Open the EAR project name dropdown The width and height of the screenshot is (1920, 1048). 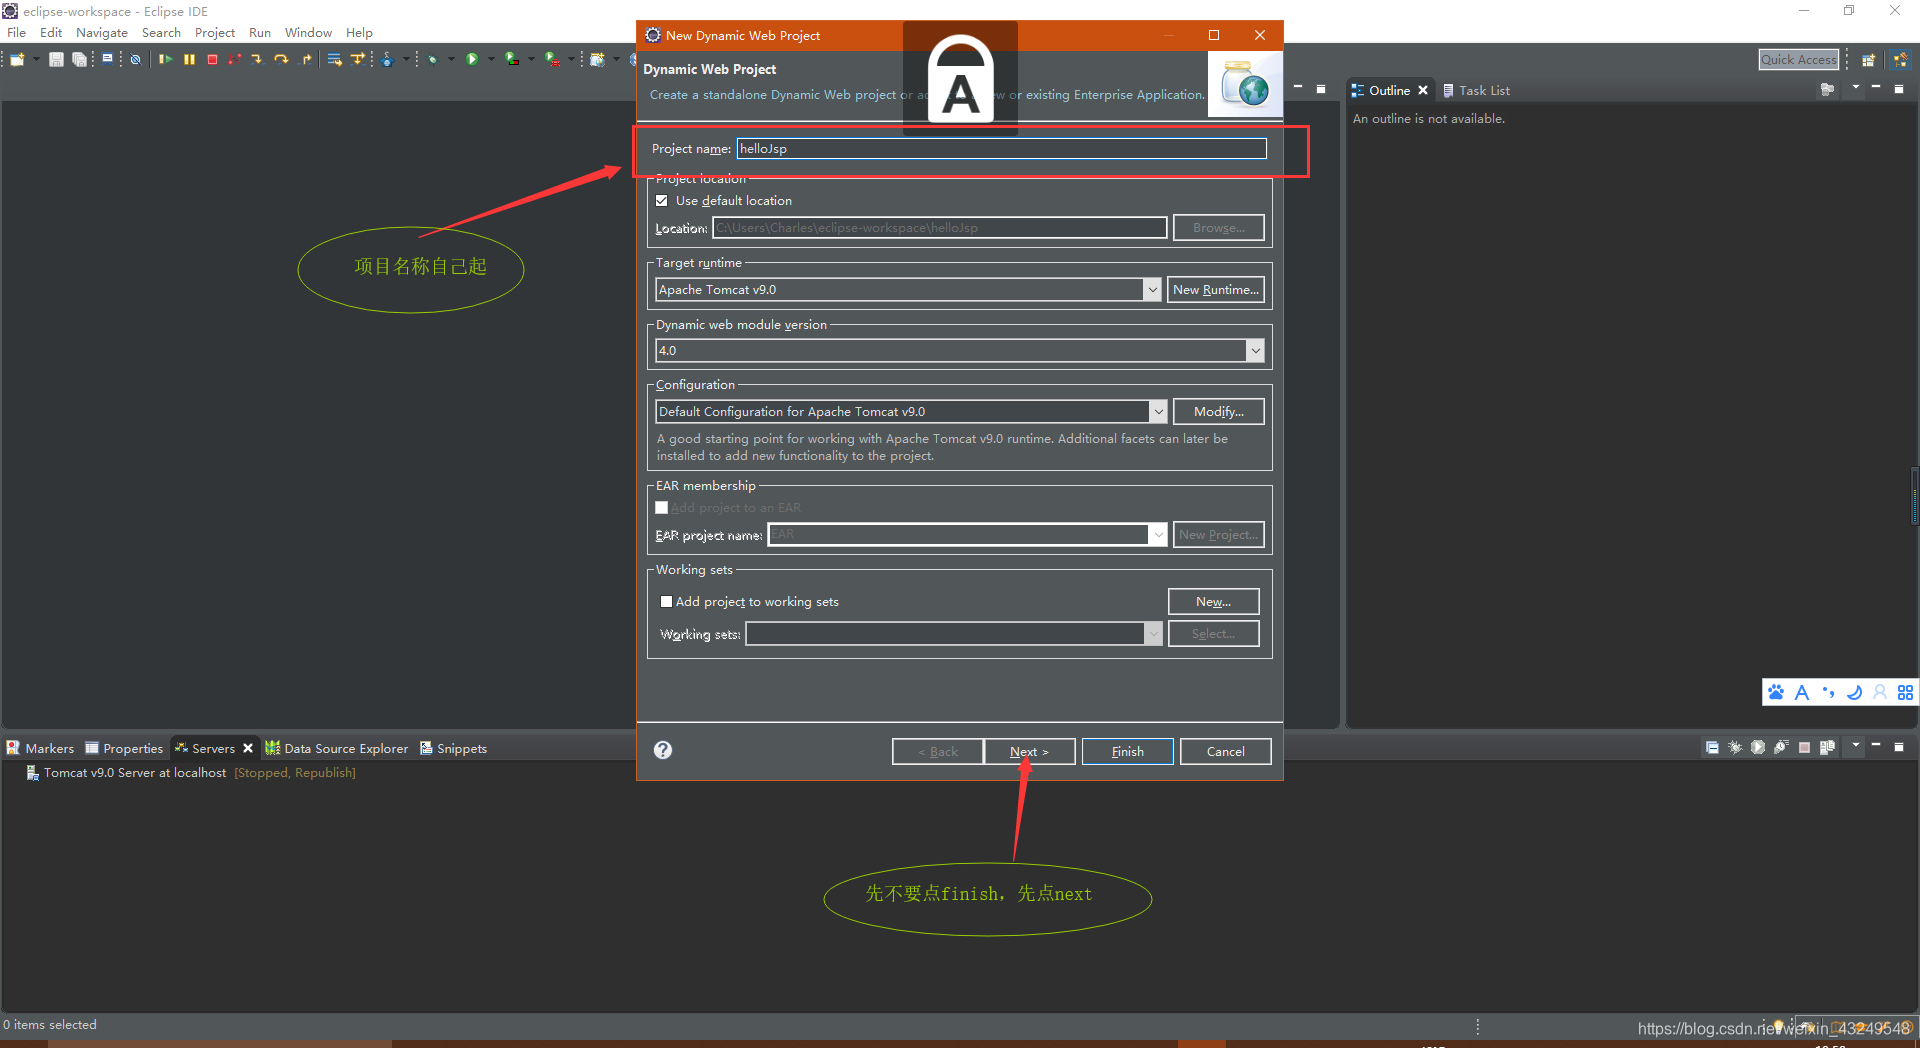1158,535
